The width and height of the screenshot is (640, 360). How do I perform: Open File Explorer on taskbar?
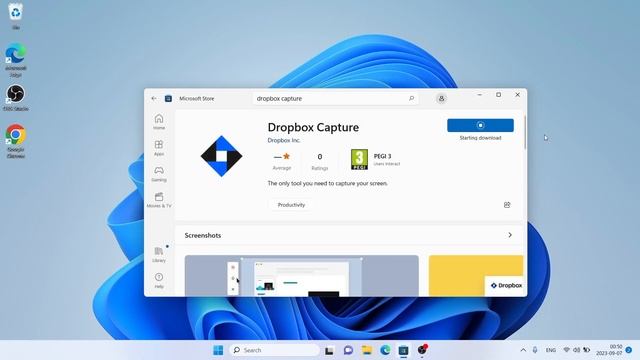367,350
